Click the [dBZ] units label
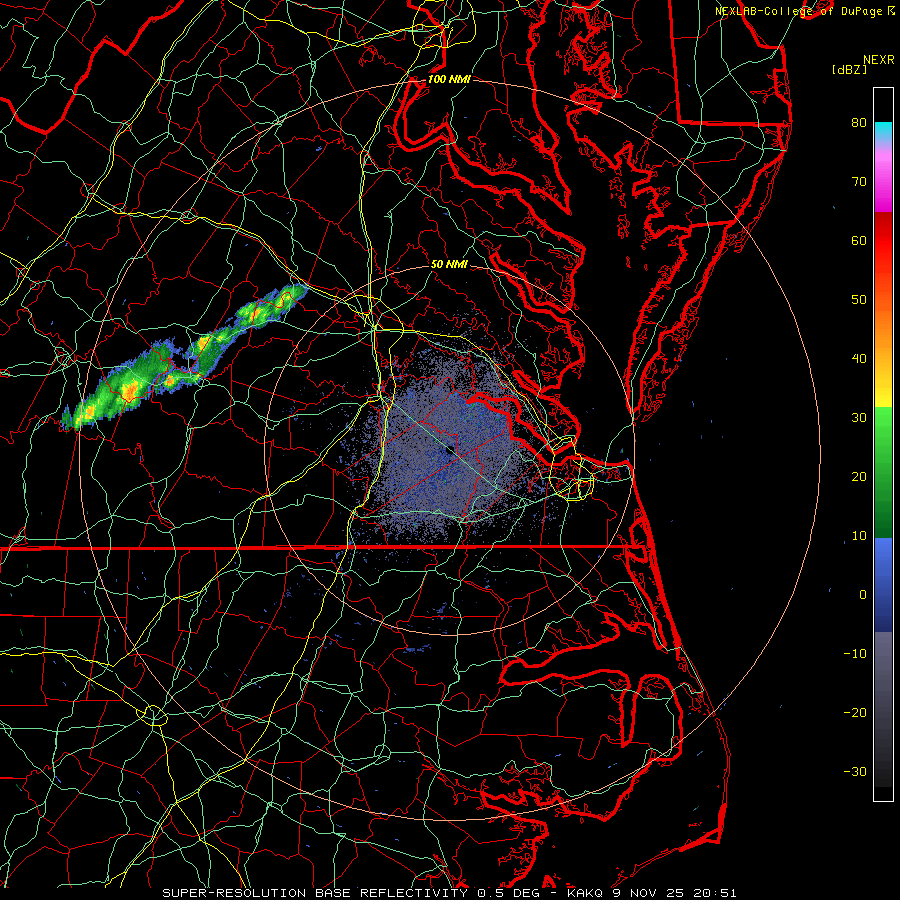This screenshot has width=900, height=900. [x=849, y=69]
